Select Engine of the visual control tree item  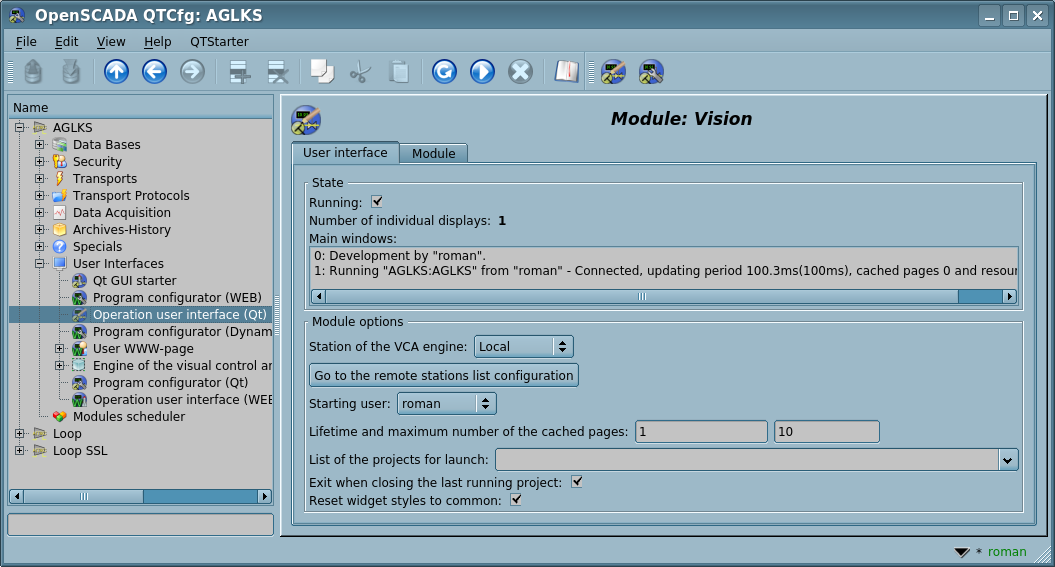(x=182, y=365)
